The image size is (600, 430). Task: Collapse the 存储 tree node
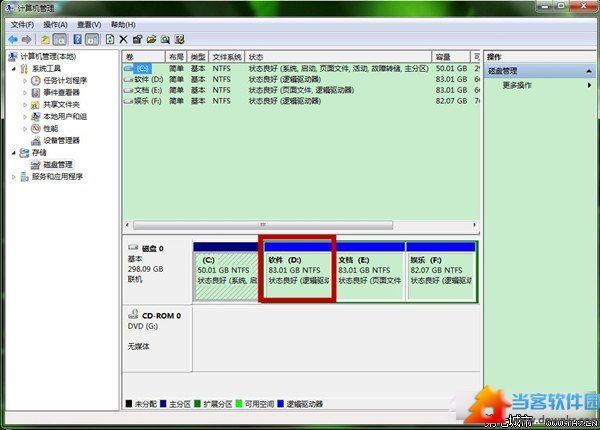click(x=14, y=153)
